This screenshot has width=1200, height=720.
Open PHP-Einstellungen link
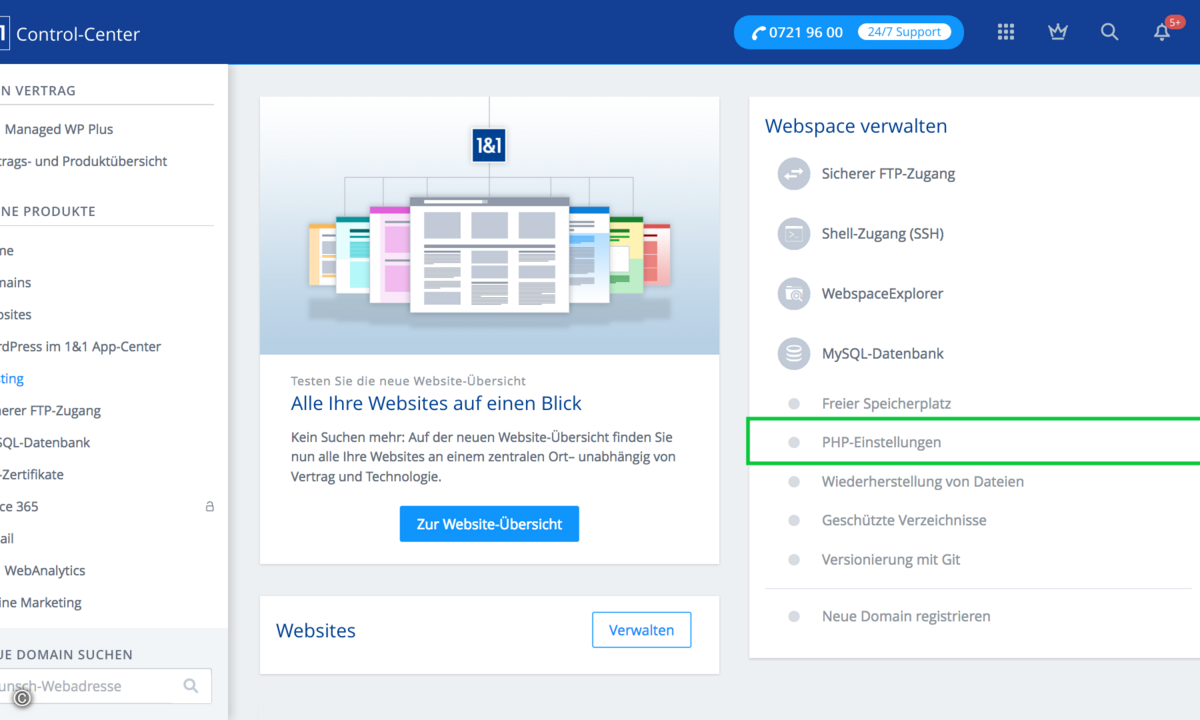click(881, 442)
